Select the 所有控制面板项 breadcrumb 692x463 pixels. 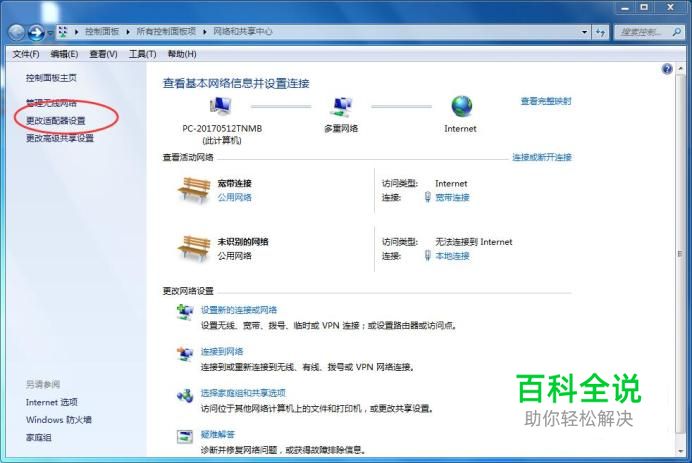point(166,31)
